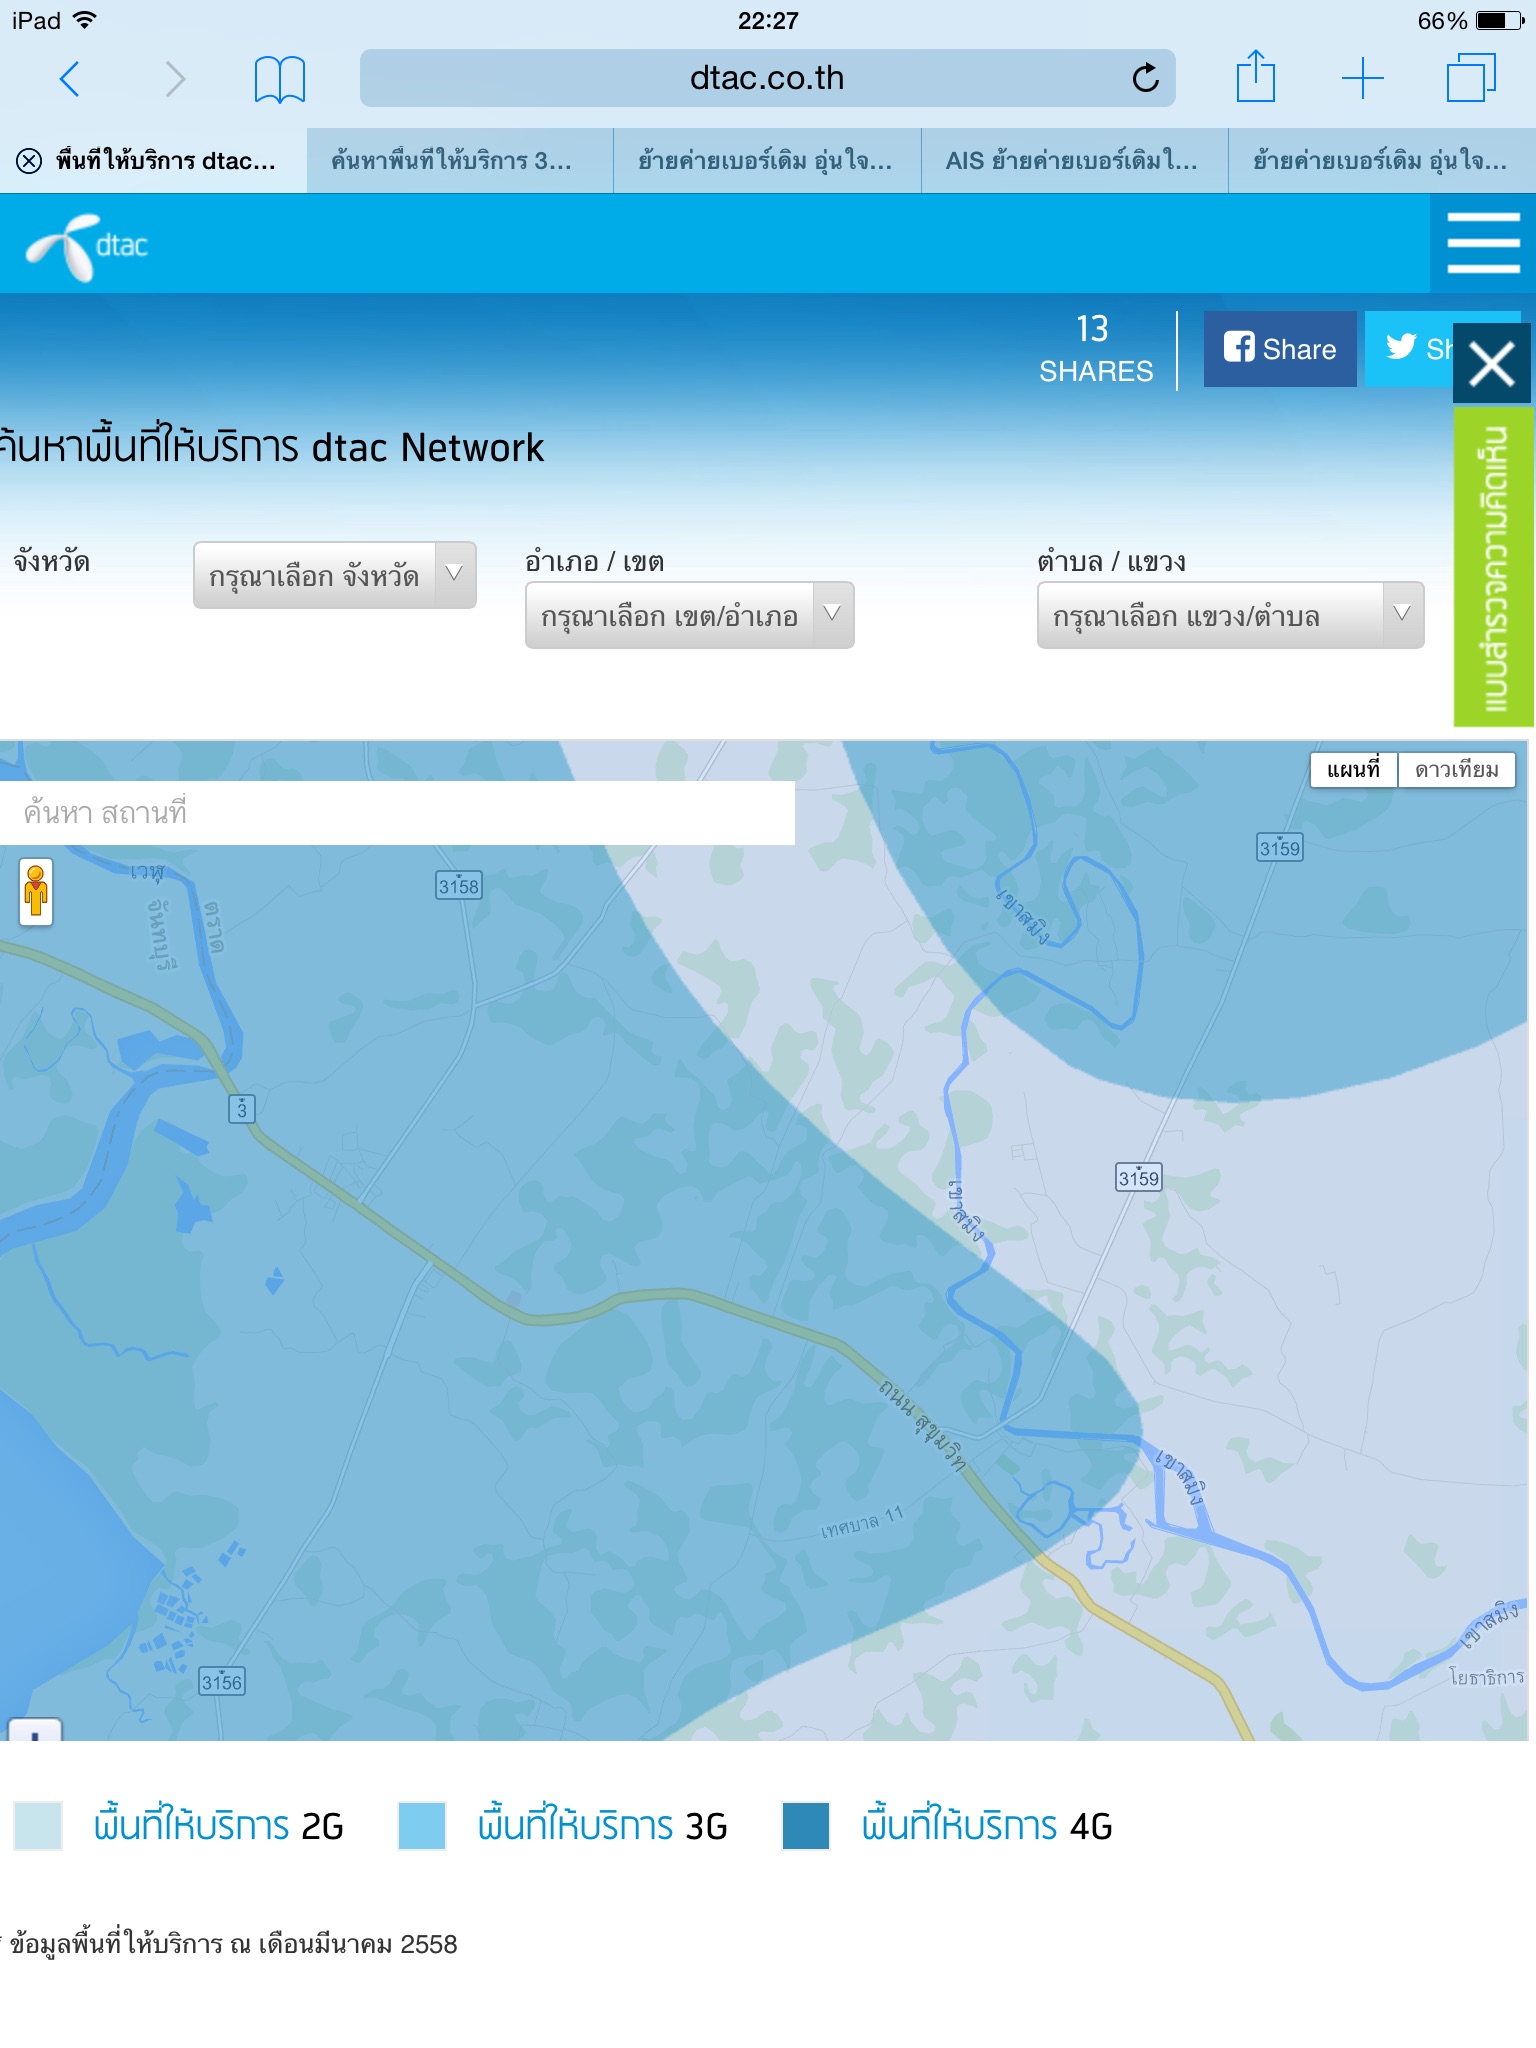This screenshot has width=1536, height=2048.
Task: Open the district (เขต/อำเภอ) dropdown
Action: pyautogui.click(x=690, y=615)
